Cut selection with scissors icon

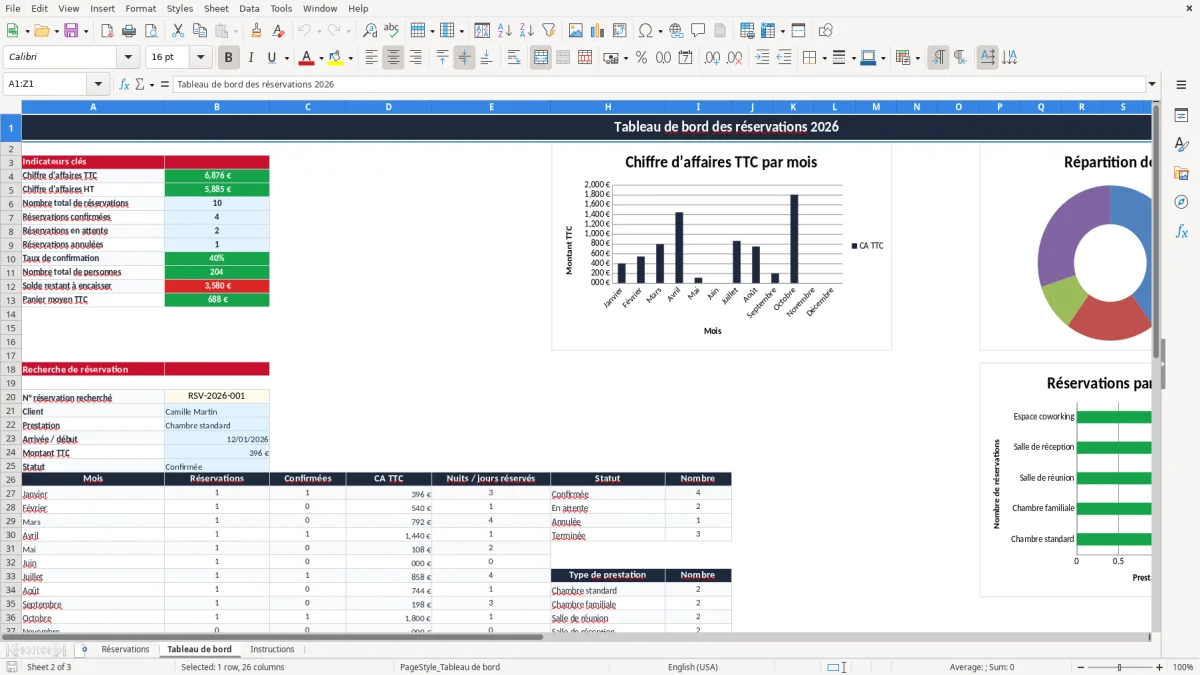[177, 31]
